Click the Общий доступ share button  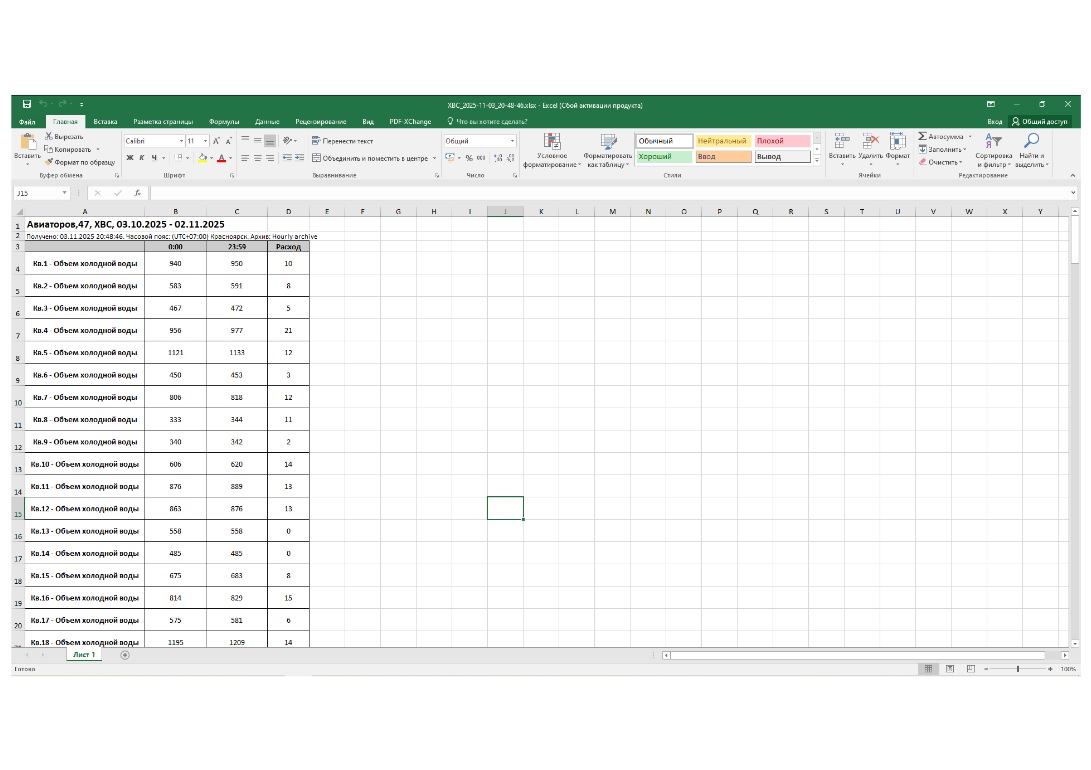tap(1040, 121)
